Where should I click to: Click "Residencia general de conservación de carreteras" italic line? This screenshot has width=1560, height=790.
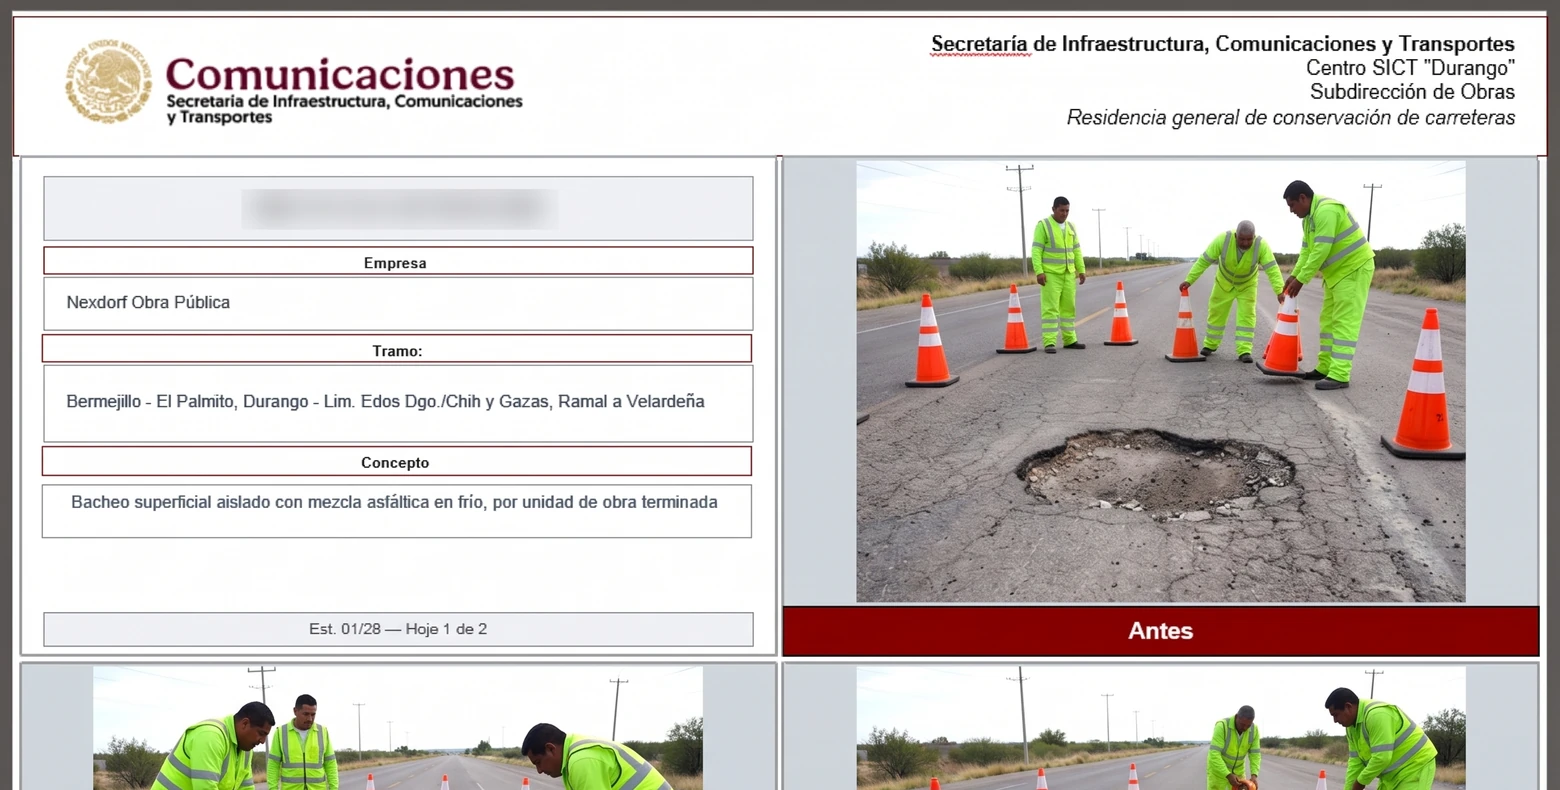[x=1290, y=117]
